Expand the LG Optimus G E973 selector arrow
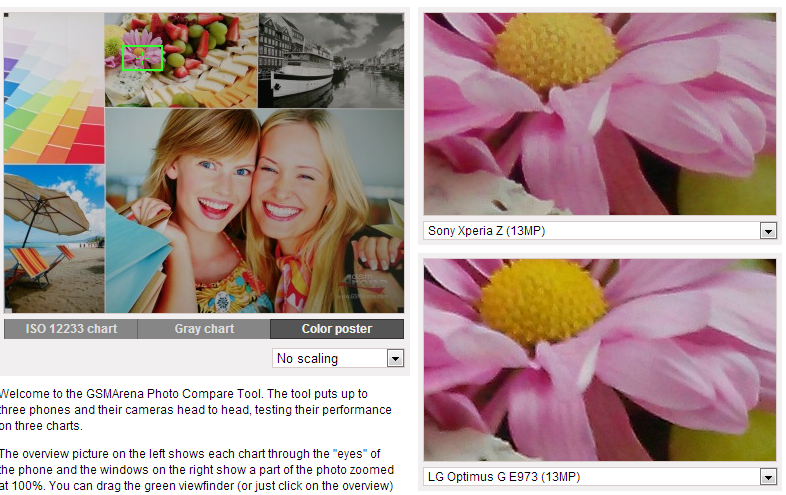786x495 pixels. [768, 477]
